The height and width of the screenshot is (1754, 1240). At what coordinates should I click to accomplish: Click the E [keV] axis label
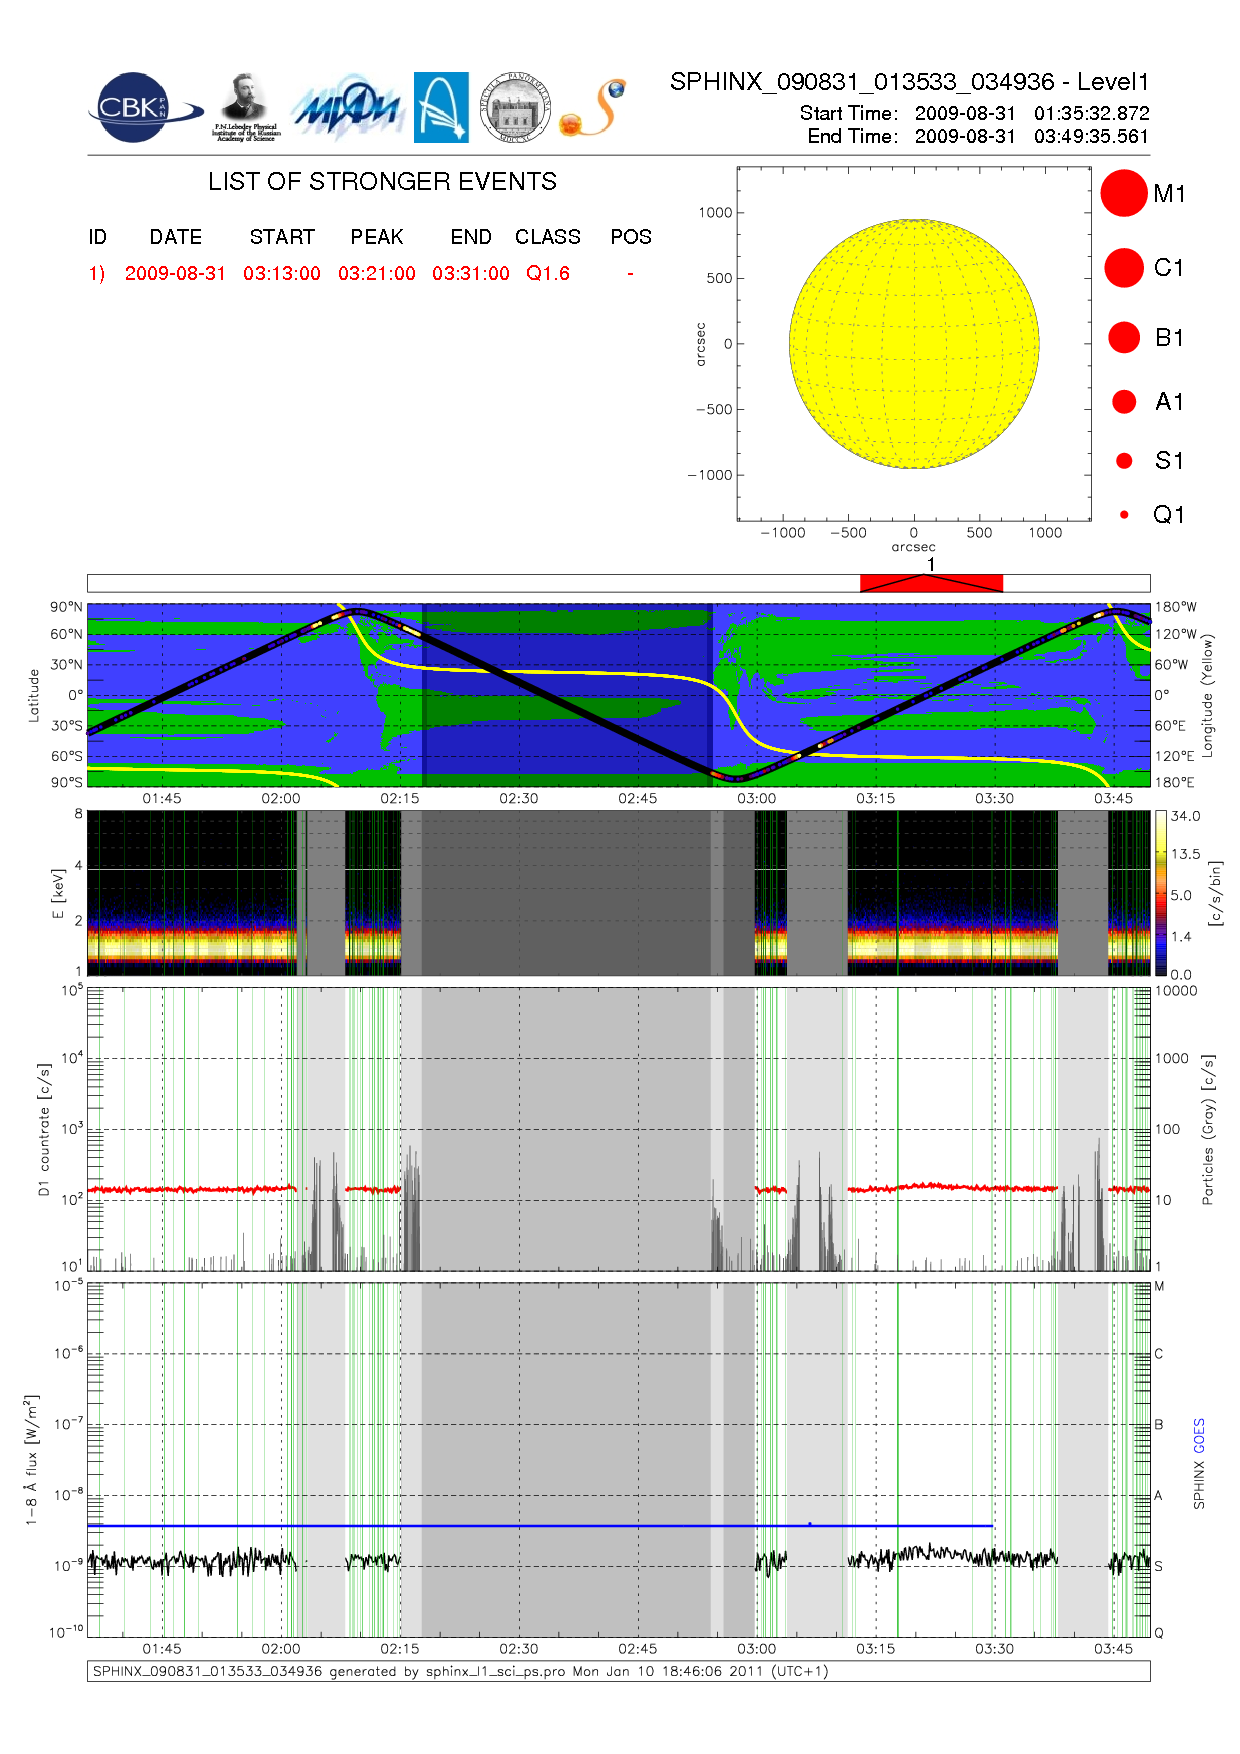(57, 893)
